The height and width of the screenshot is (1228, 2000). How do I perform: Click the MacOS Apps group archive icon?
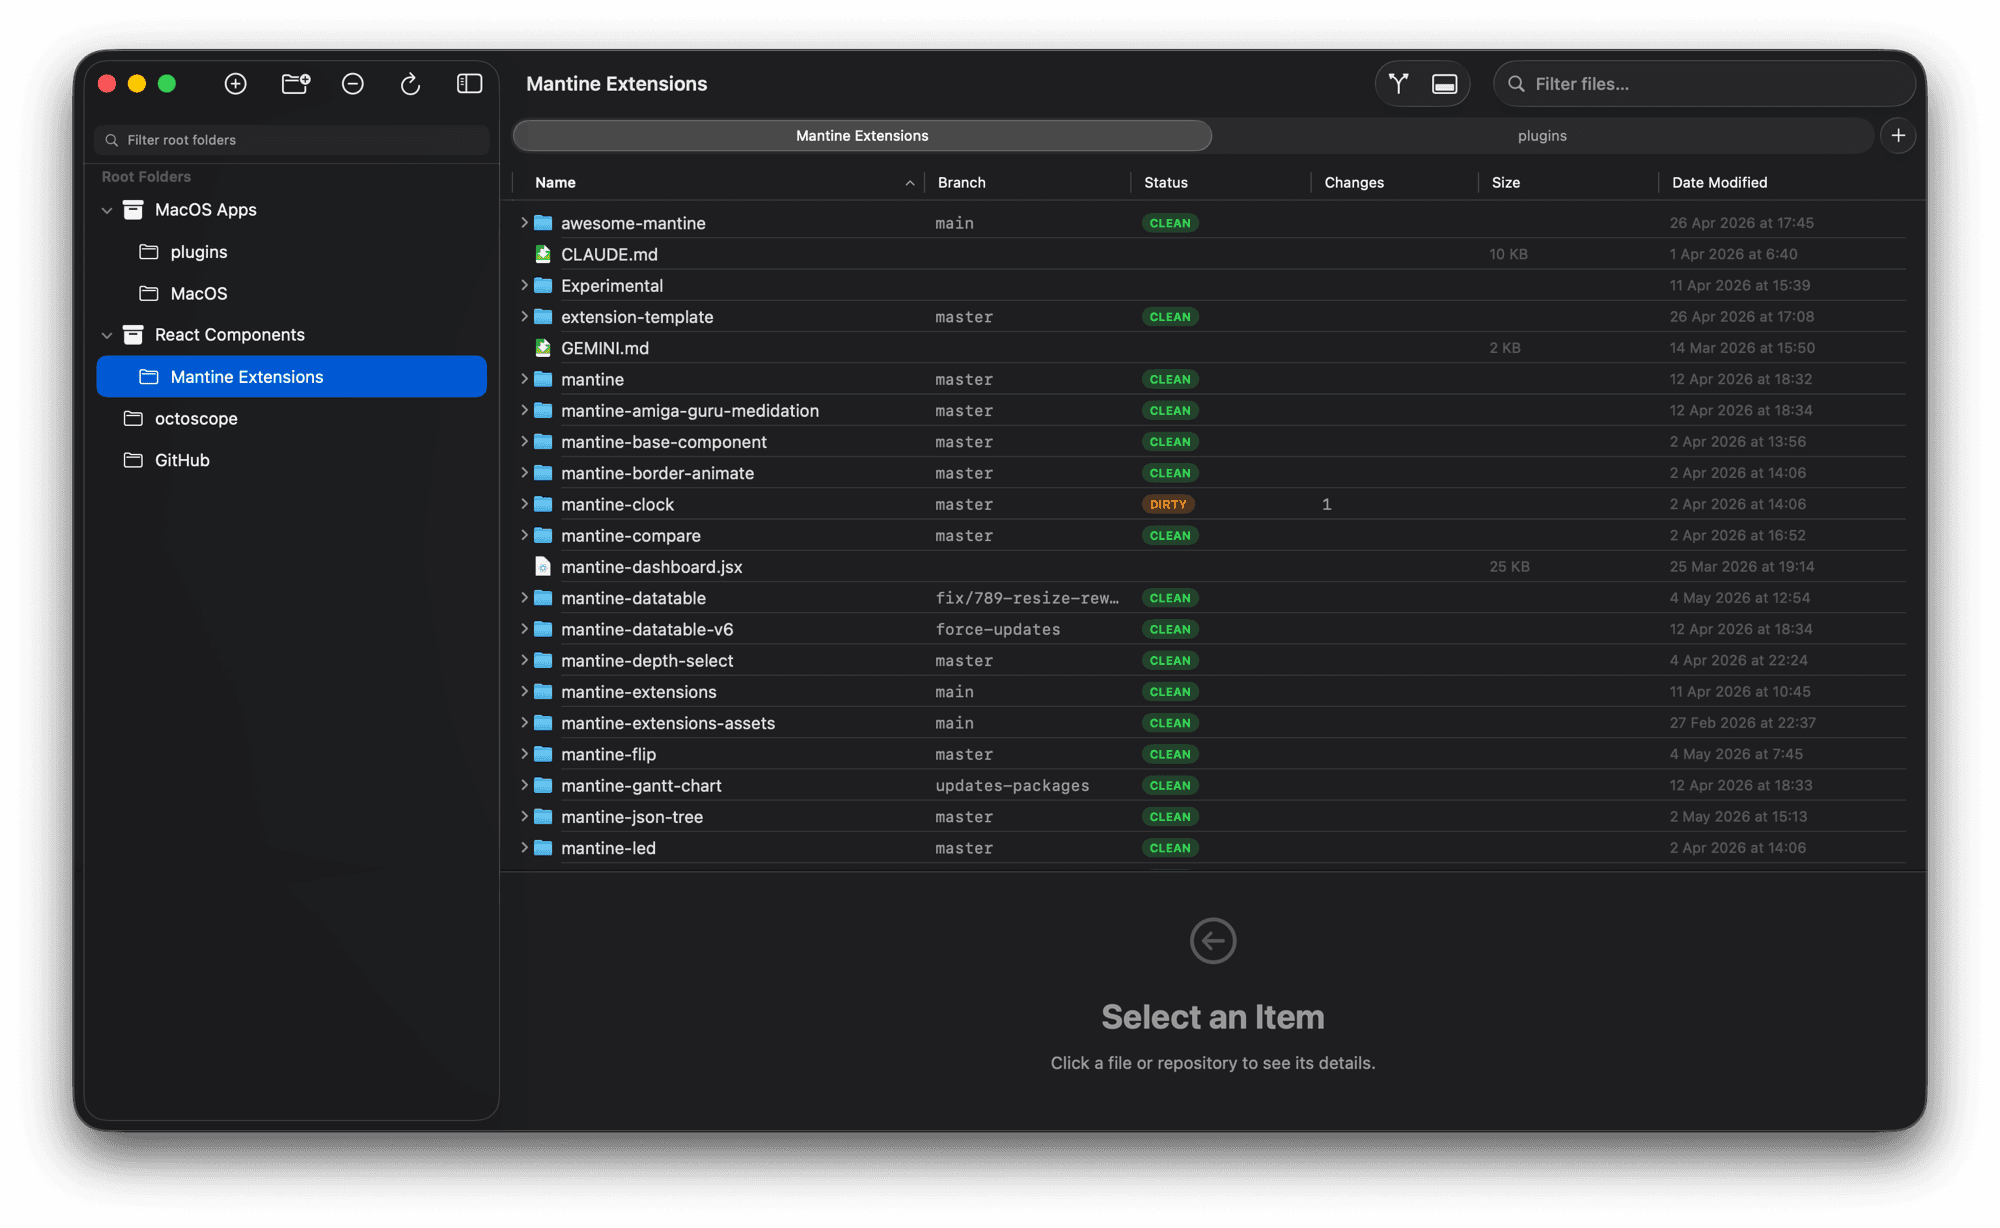click(x=133, y=210)
